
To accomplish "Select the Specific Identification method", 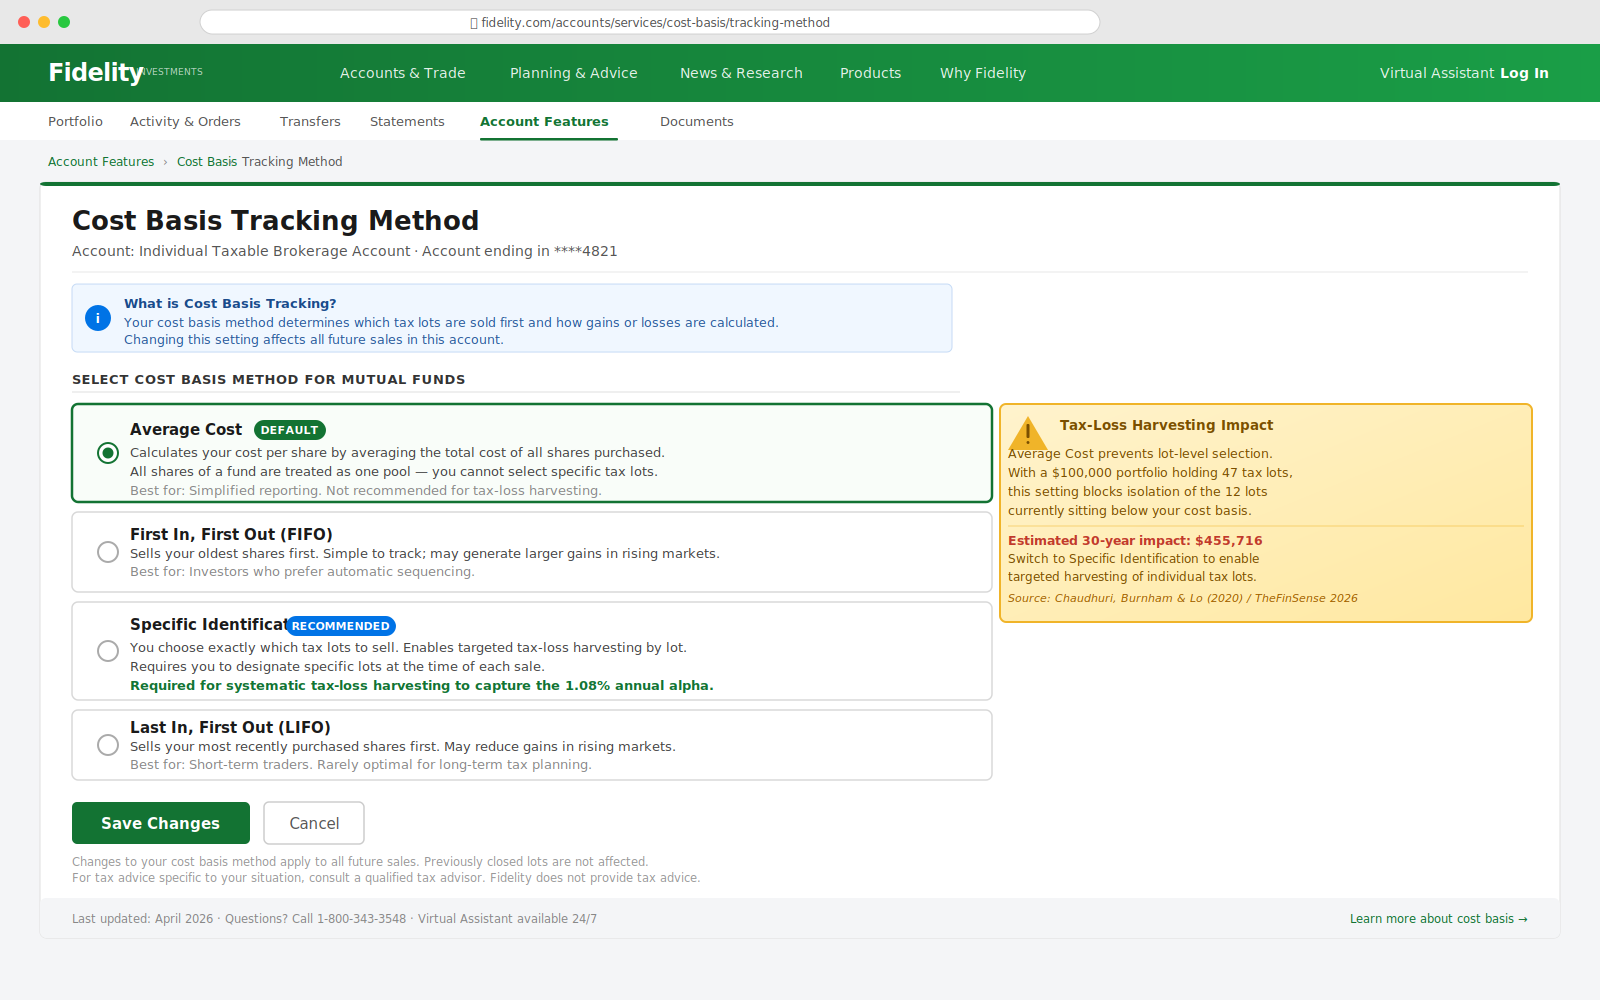I will point(107,650).
